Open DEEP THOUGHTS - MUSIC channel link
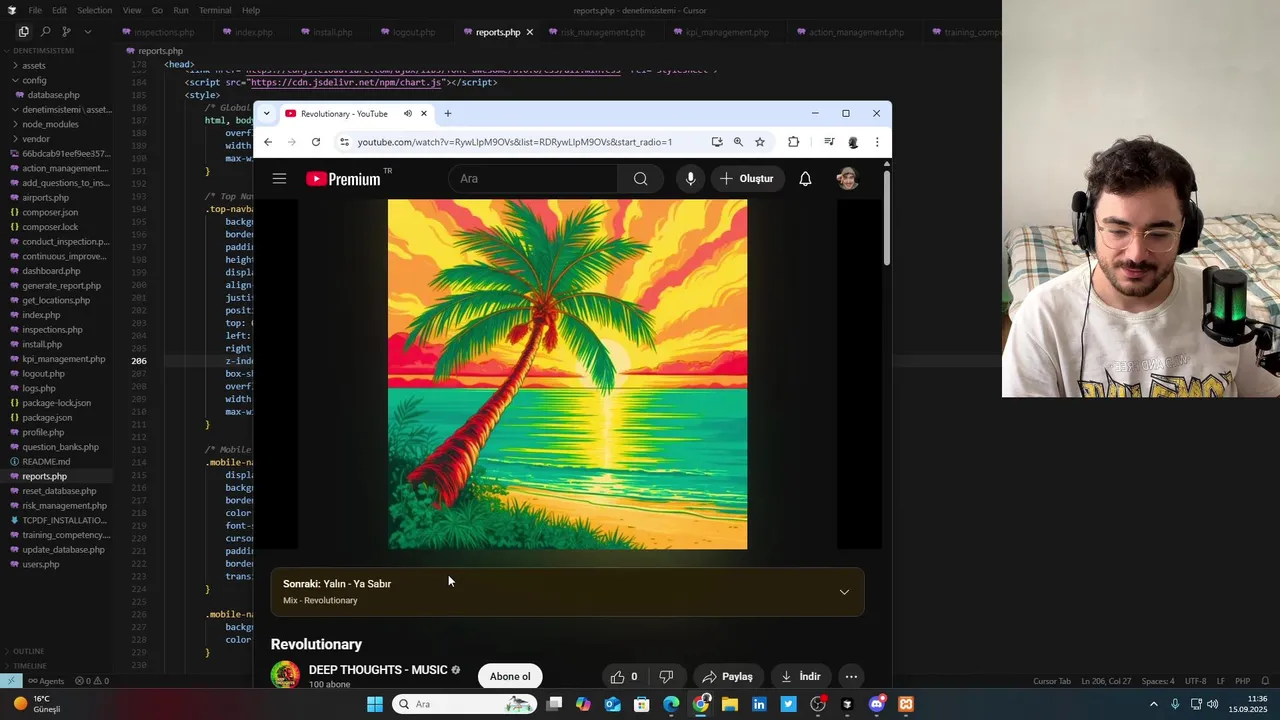The image size is (1280, 720). click(x=378, y=670)
